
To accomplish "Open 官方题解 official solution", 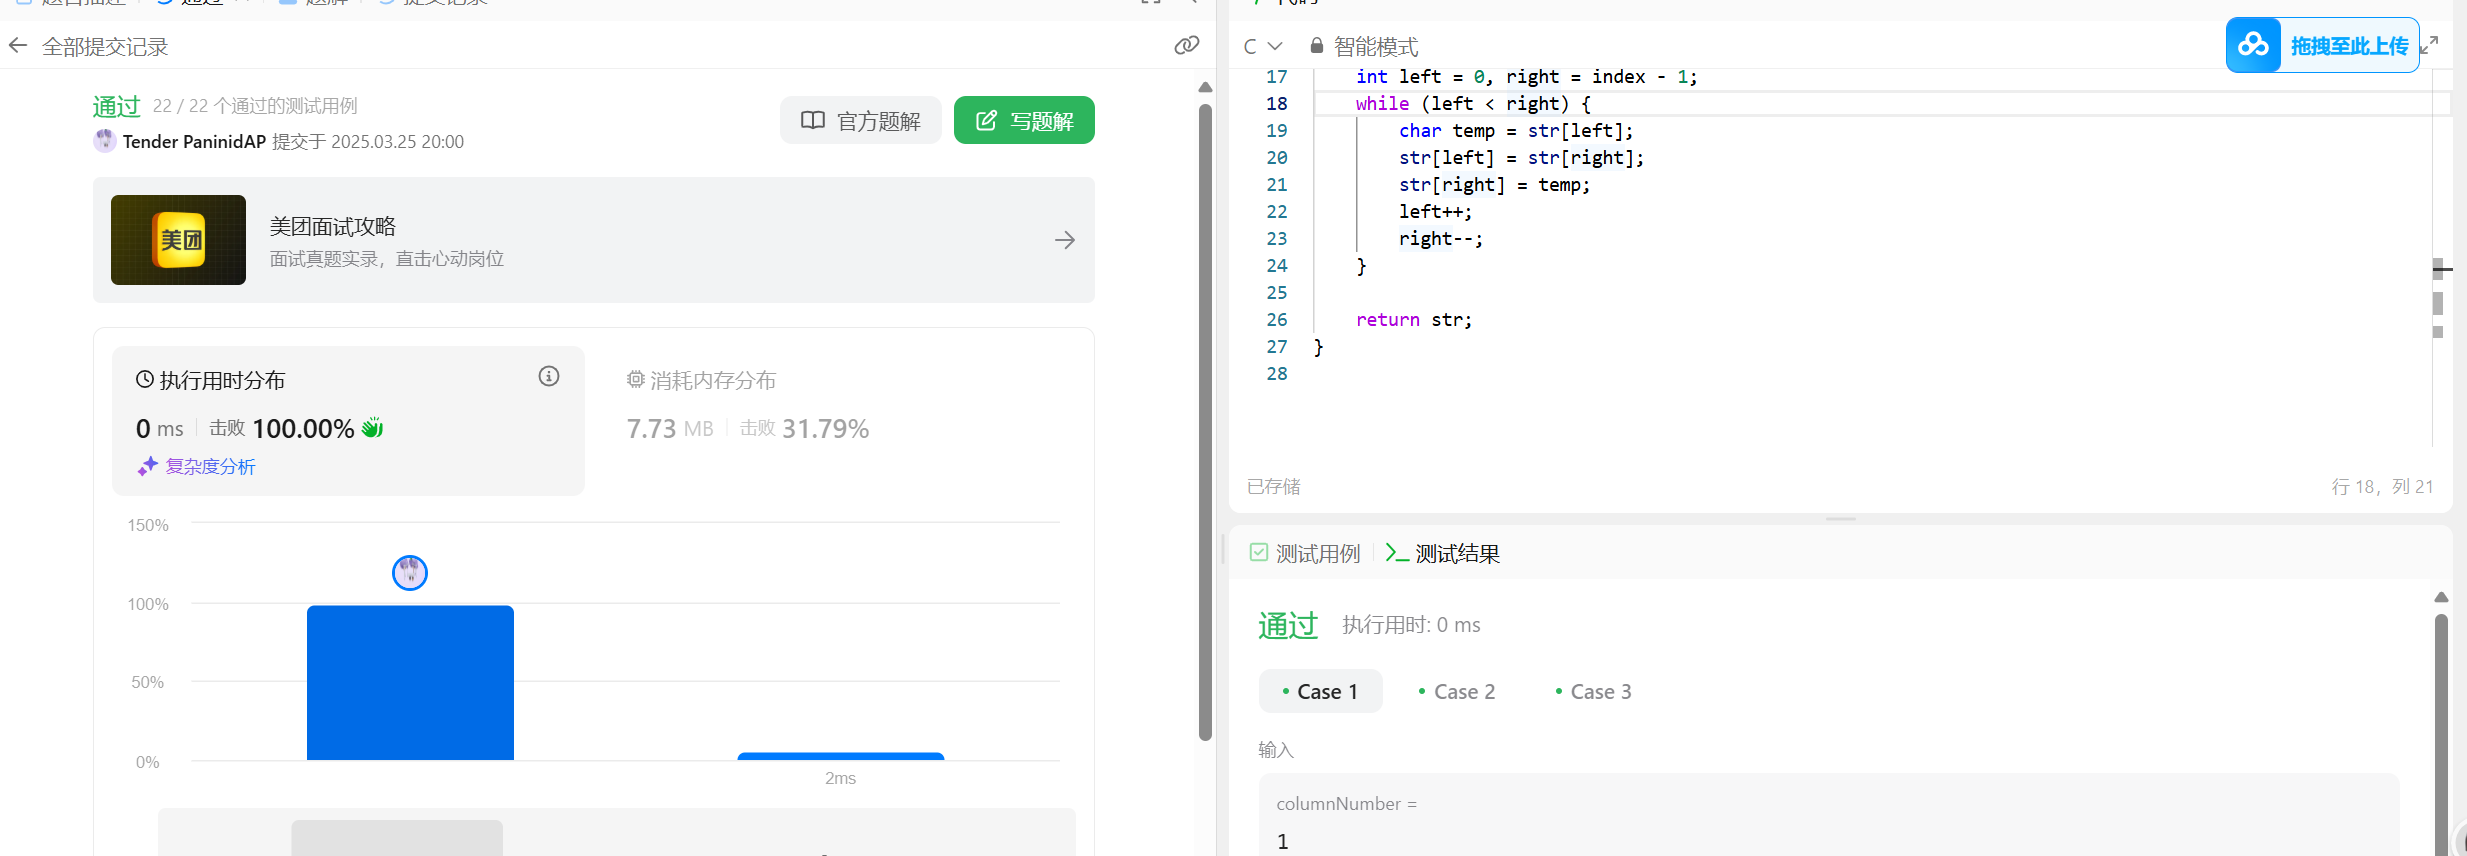I will point(860,121).
